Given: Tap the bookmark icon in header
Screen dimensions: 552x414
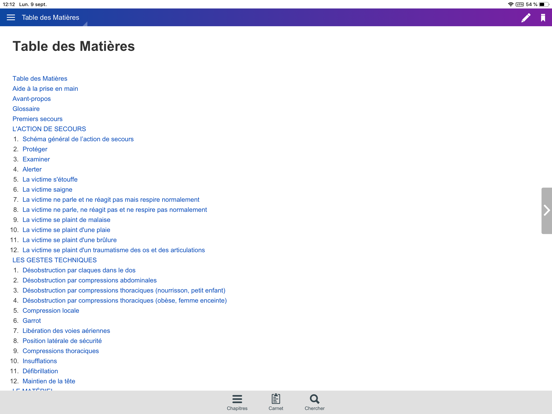Looking at the screenshot, I should pyautogui.click(x=543, y=18).
